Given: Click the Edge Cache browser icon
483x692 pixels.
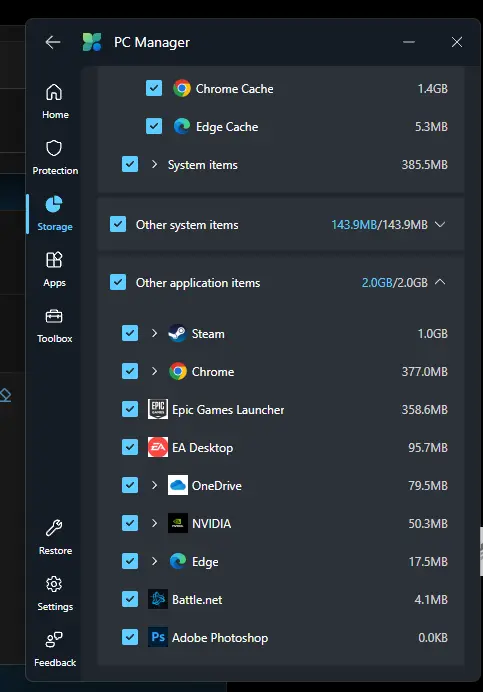Looking at the screenshot, I should point(181,126).
